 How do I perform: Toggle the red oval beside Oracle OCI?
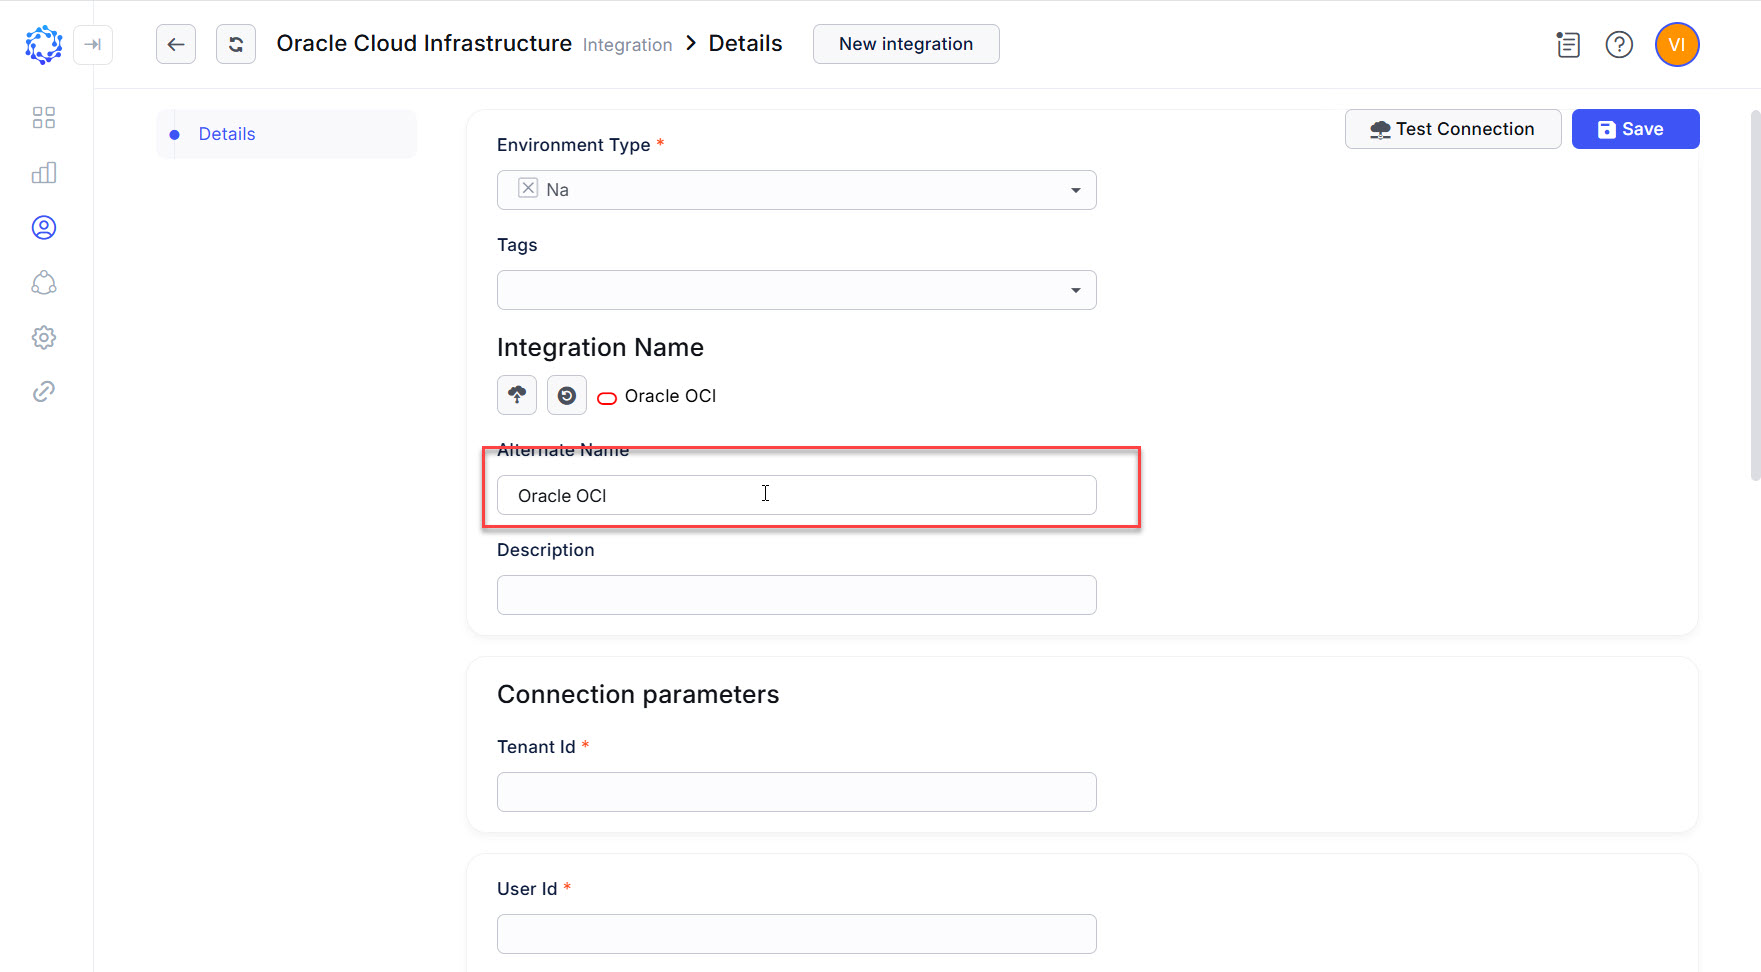pyautogui.click(x=607, y=397)
